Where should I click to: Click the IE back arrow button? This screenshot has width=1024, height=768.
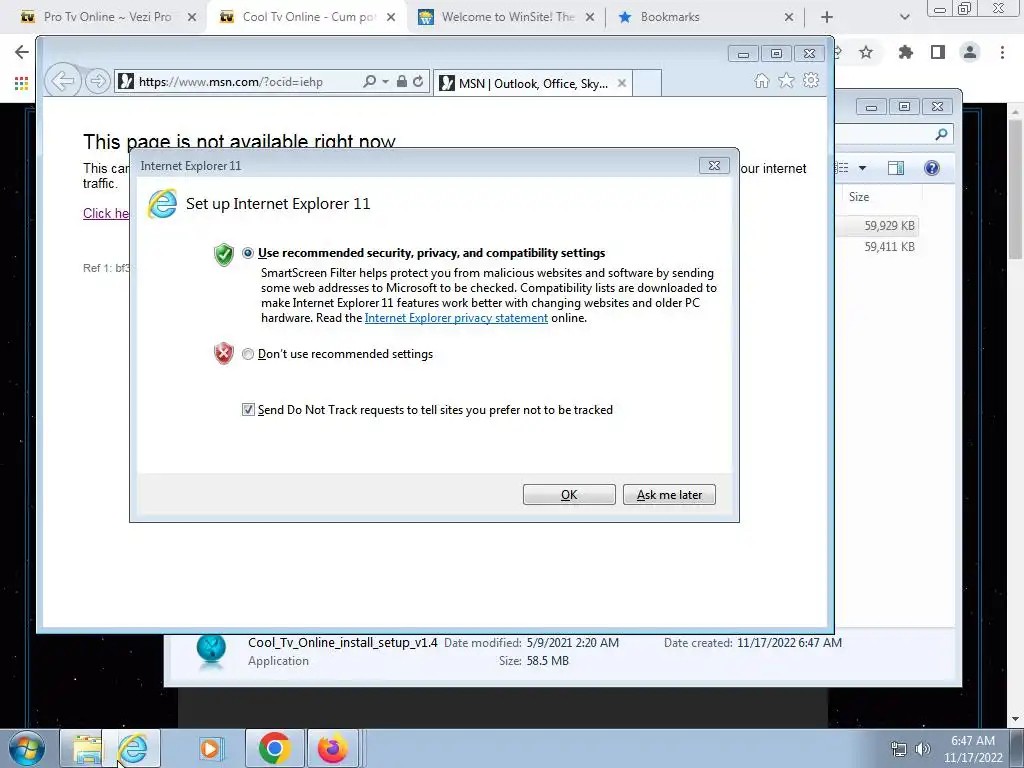(x=63, y=82)
